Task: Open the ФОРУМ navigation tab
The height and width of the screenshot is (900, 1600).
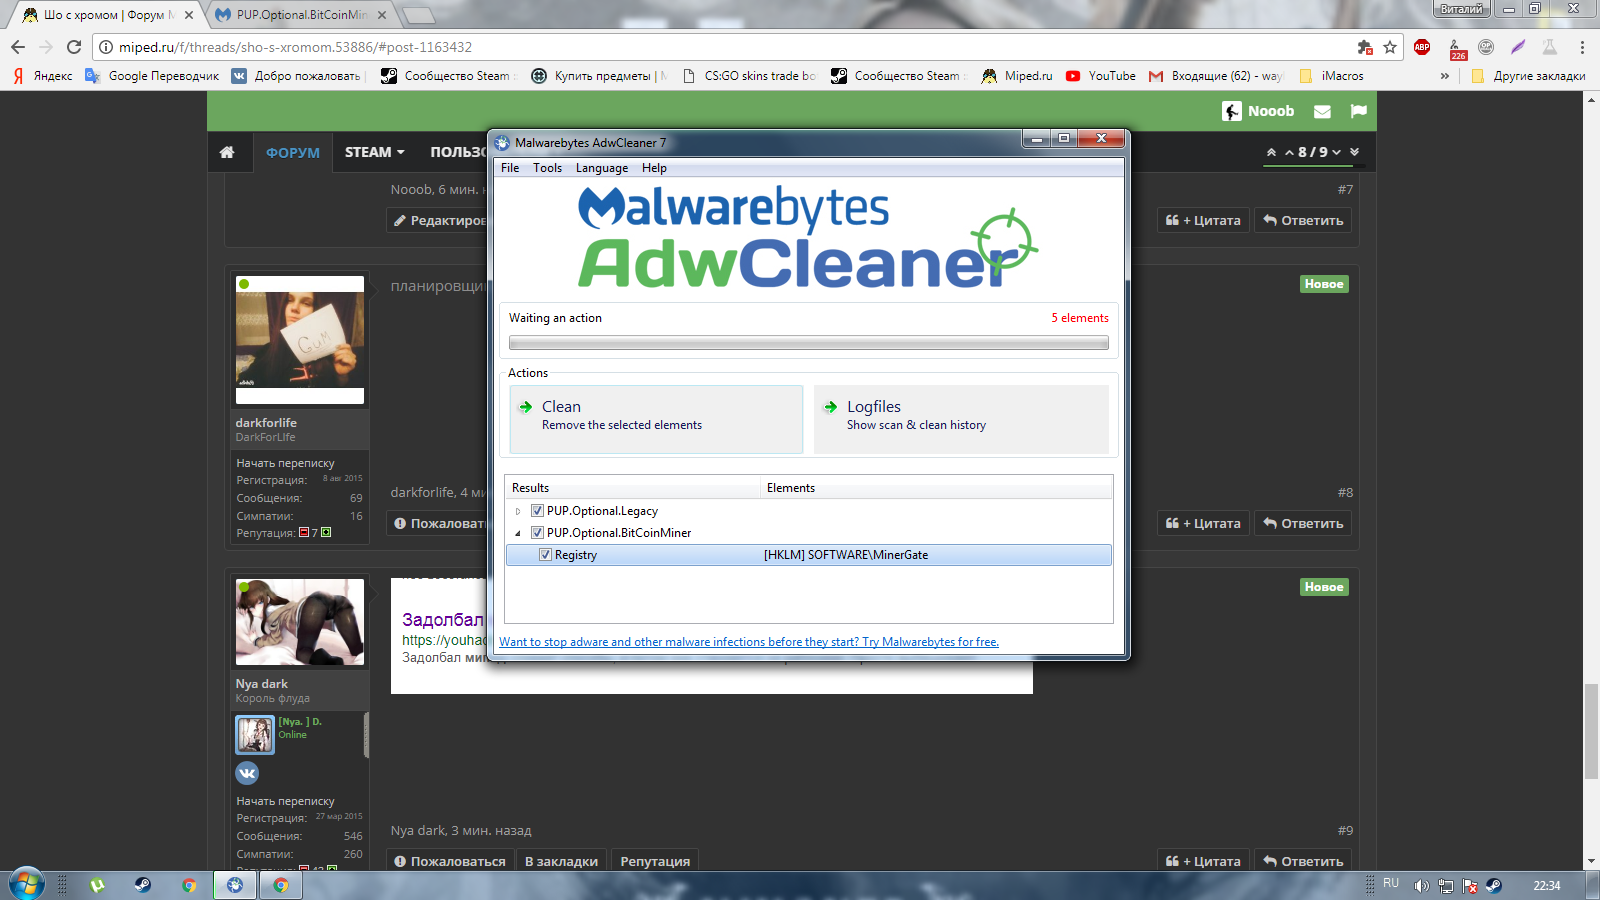Action: 293,153
